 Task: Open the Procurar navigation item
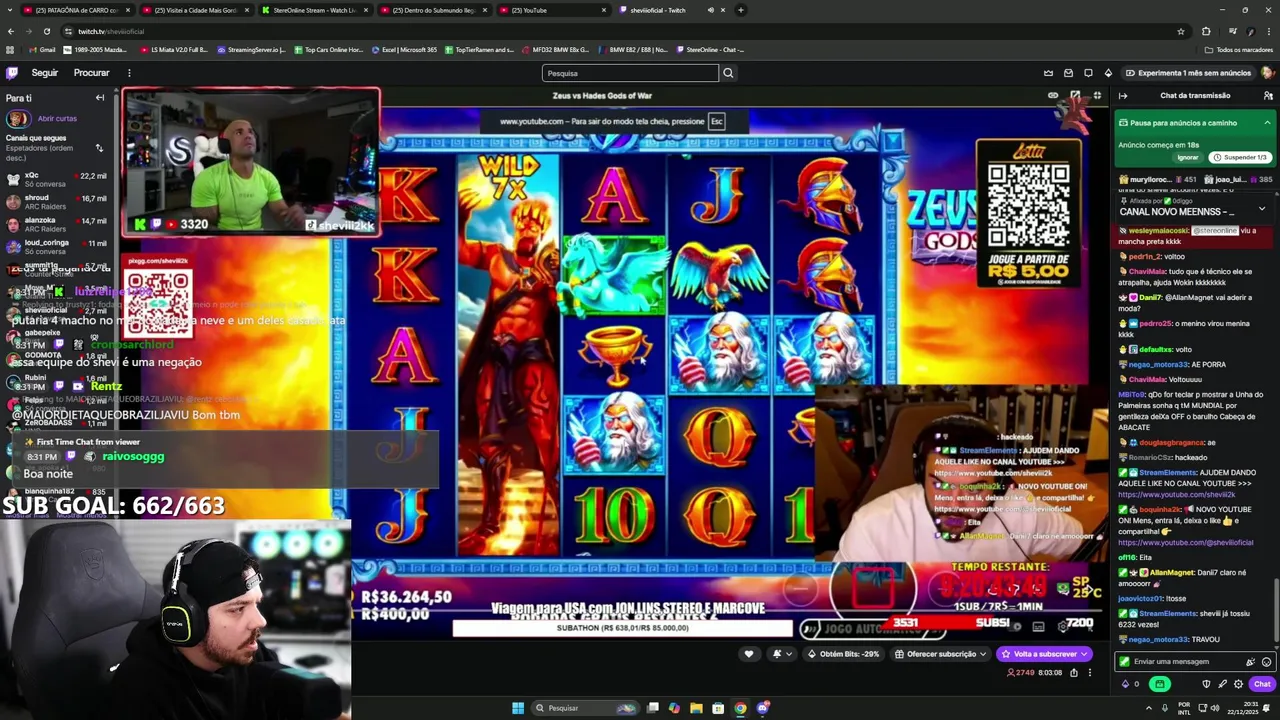[x=91, y=73]
